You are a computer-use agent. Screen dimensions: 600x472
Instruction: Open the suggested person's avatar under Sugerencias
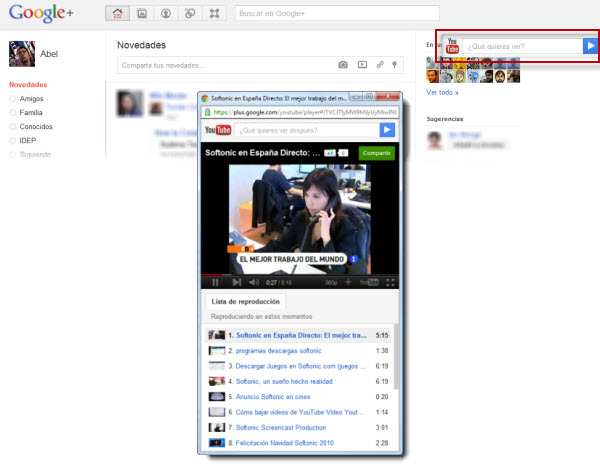point(434,140)
